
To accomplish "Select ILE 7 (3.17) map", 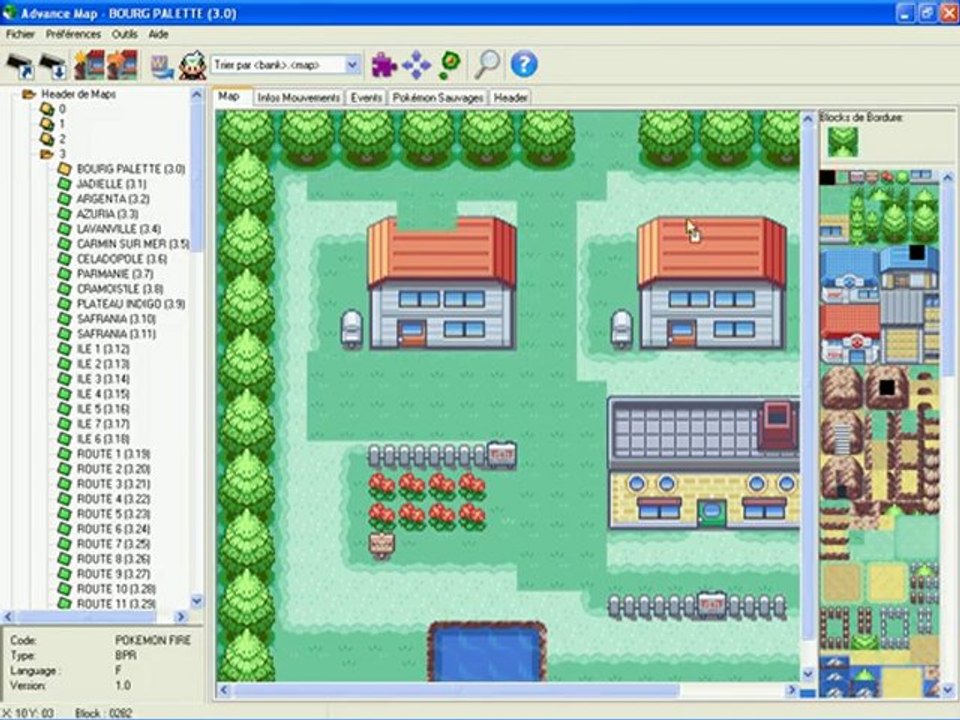I will click(103, 424).
